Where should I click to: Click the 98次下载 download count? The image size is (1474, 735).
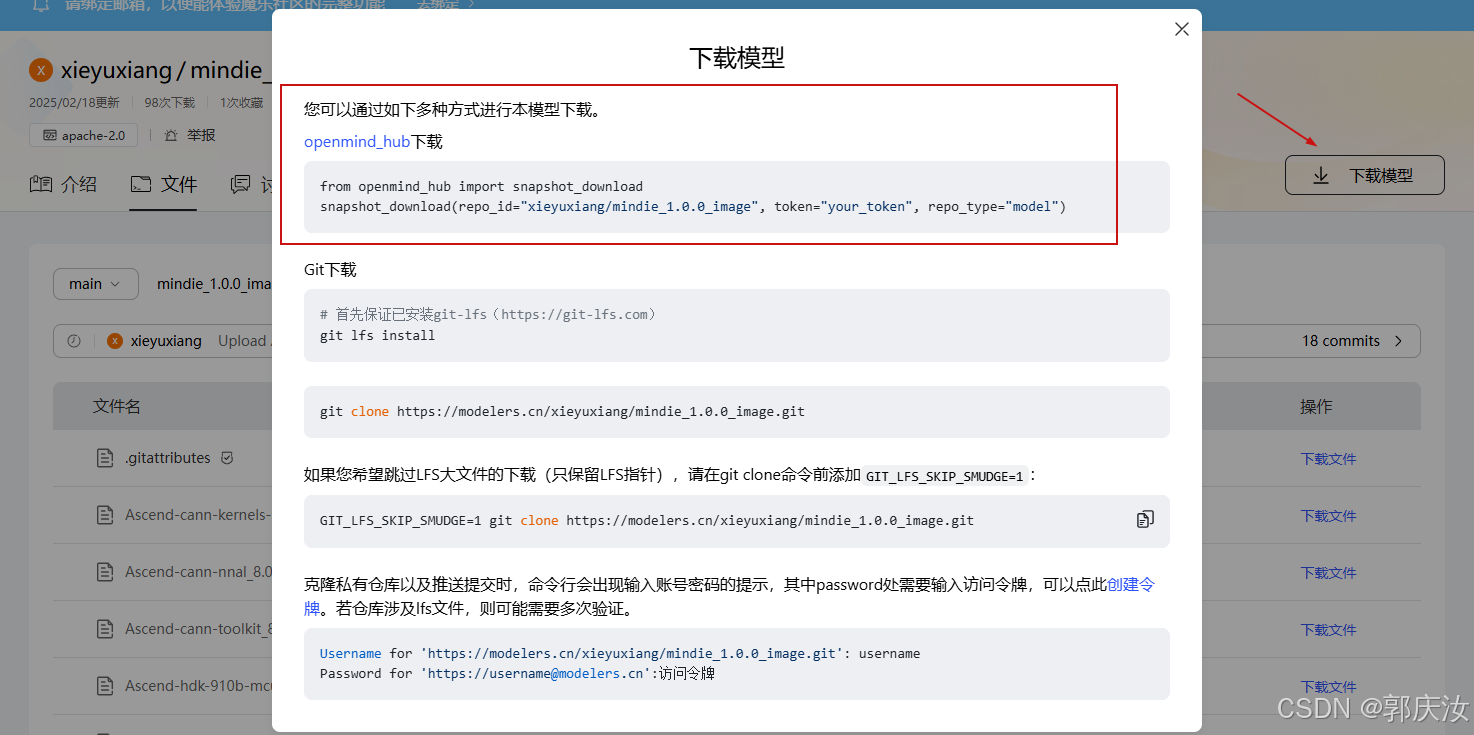pyautogui.click(x=170, y=103)
